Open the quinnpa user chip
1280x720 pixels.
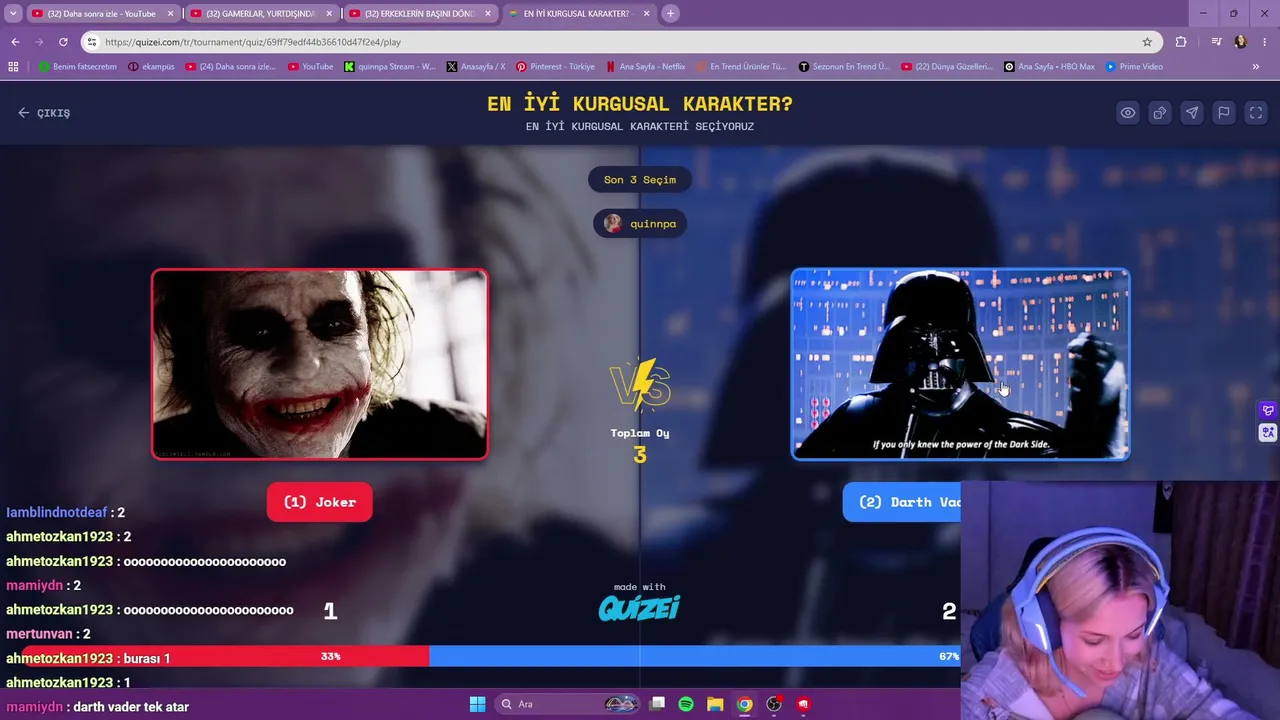point(640,223)
